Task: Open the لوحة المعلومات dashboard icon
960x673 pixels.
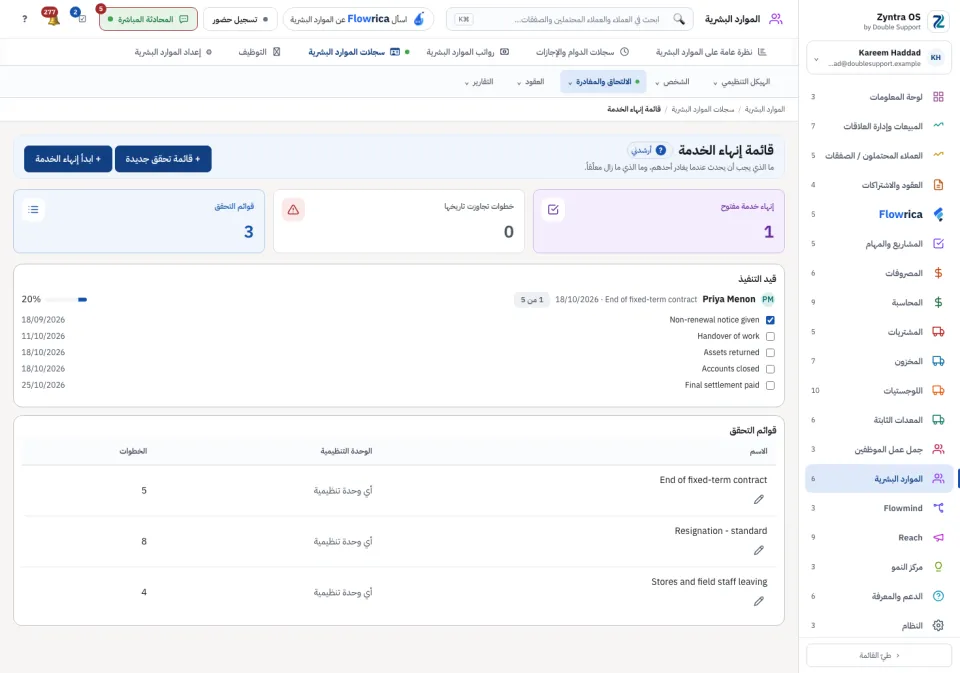Action: click(x=938, y=97)
